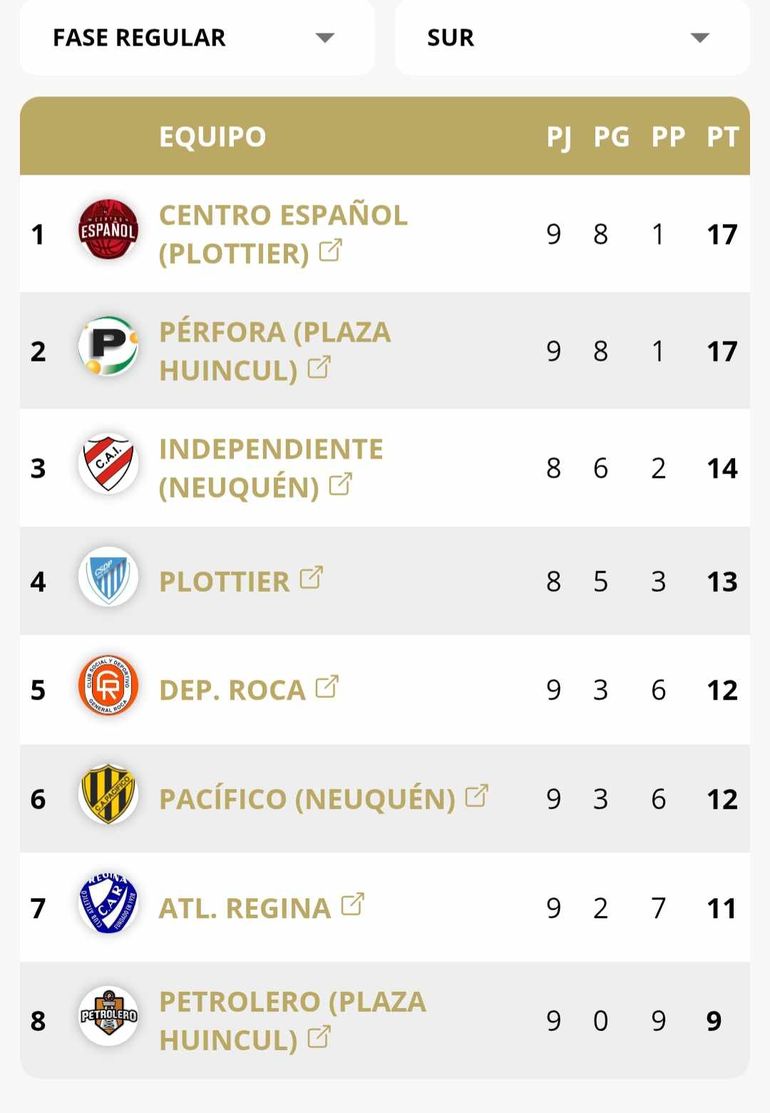Click the Atl. Regina blue logo
This screenshot has width=770, height=1113.
(x=108, y=906)
